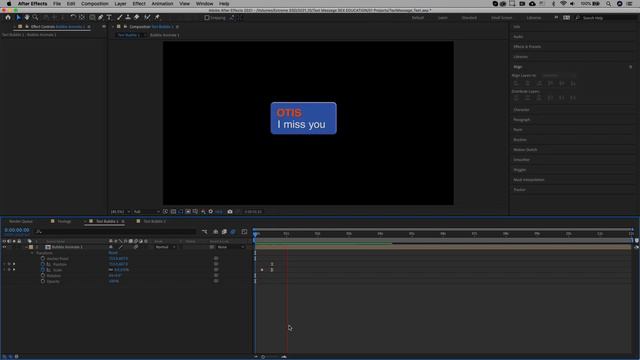Switch to Default workspace

click(418, 18)
